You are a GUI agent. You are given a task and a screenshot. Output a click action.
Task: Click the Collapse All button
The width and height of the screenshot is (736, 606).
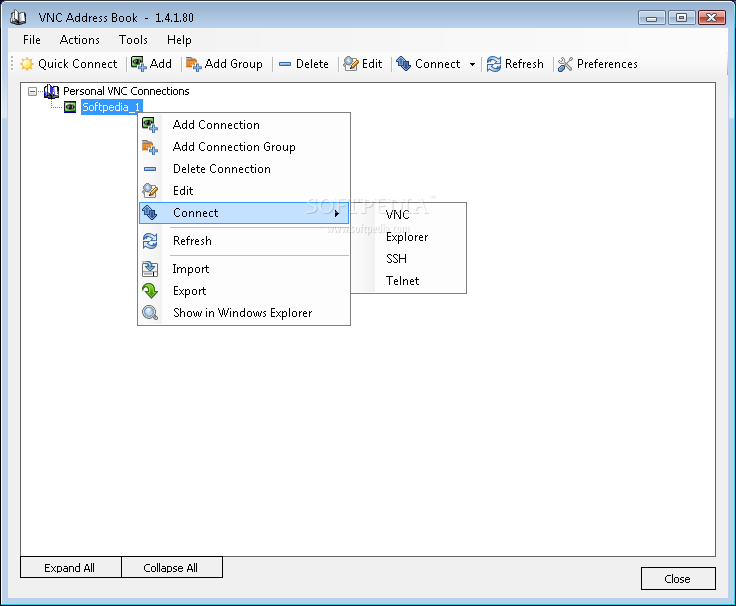pyautogui.click(x=172, y=568)
